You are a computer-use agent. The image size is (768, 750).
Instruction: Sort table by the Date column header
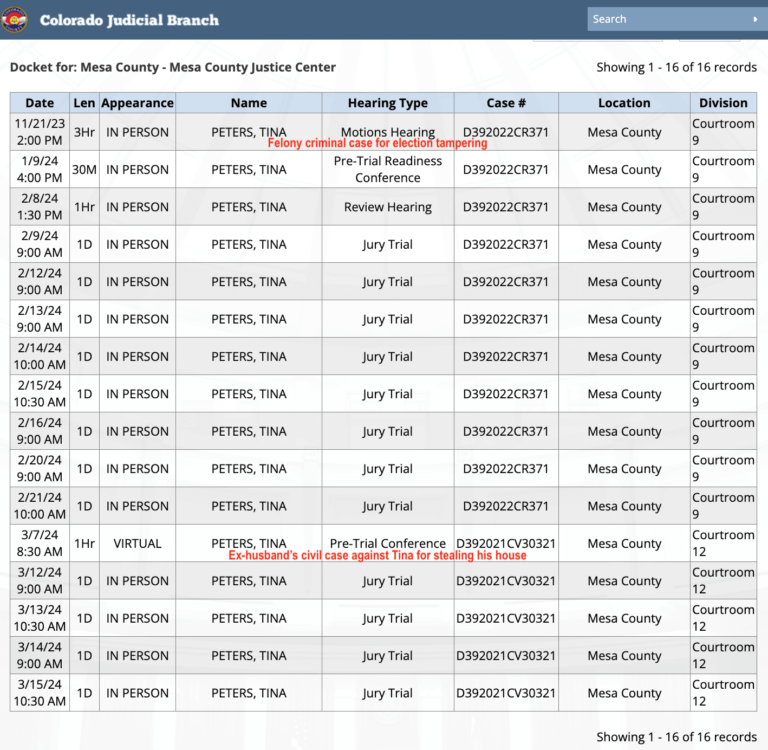[40, 103]
